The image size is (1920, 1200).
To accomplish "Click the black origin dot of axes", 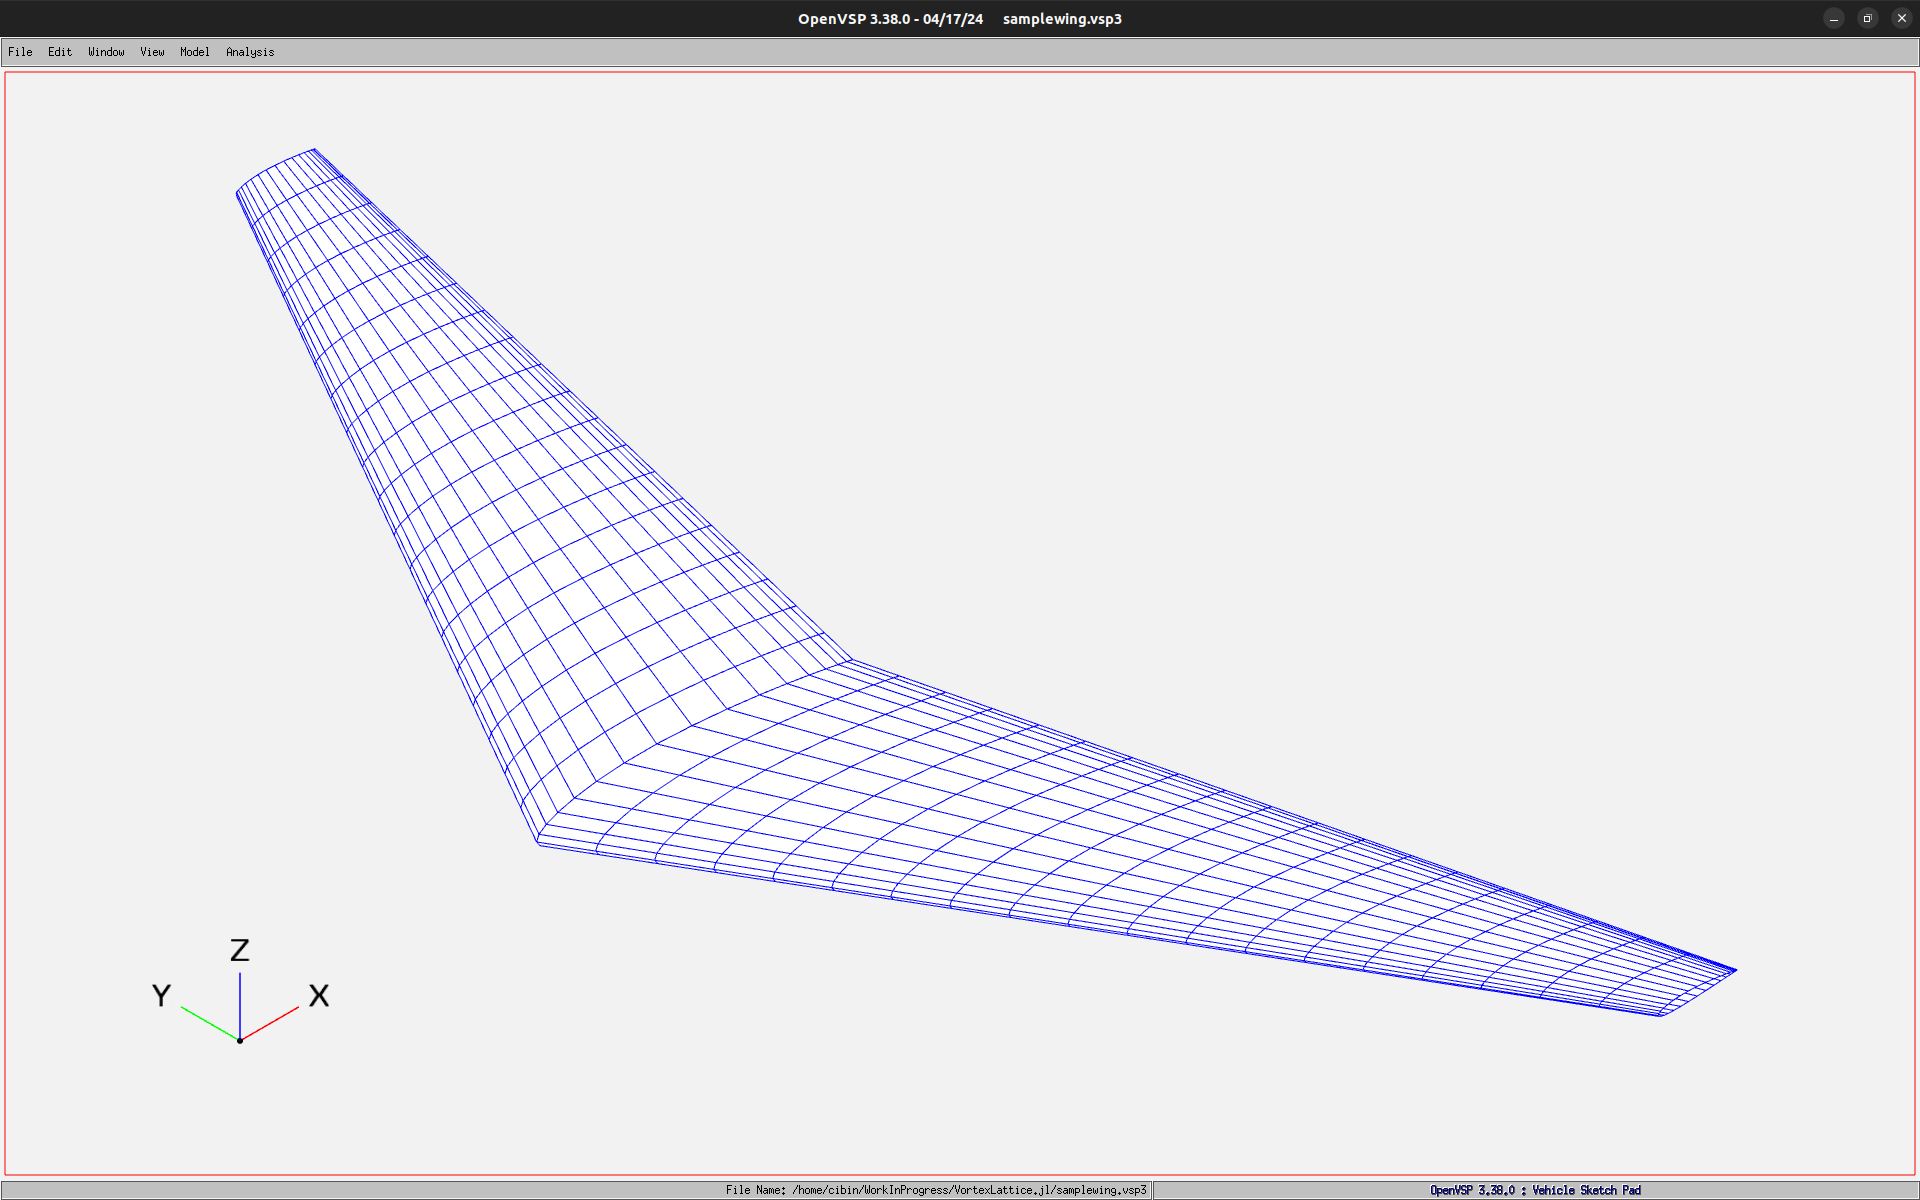I will tap(240, 1041).
